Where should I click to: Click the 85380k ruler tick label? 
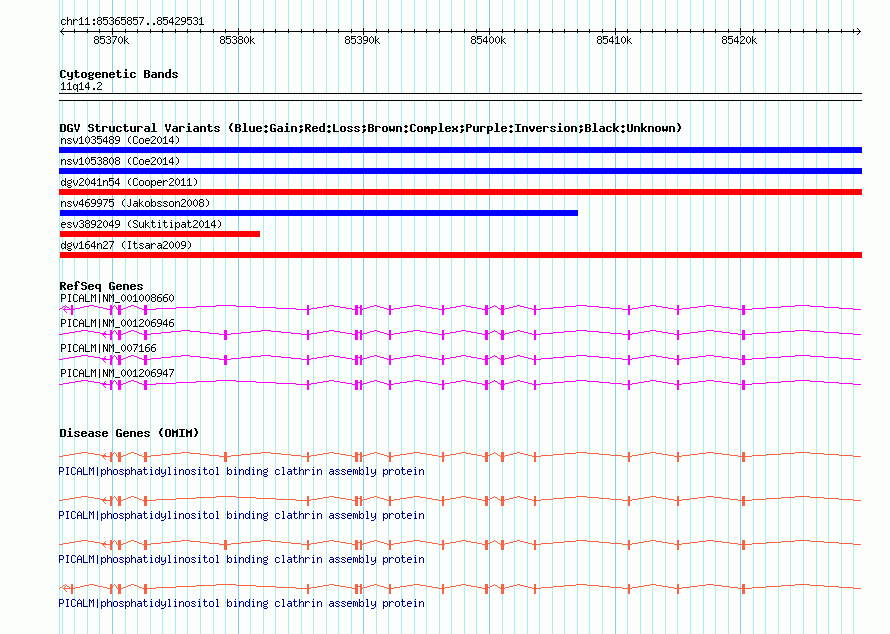[237, 40]
